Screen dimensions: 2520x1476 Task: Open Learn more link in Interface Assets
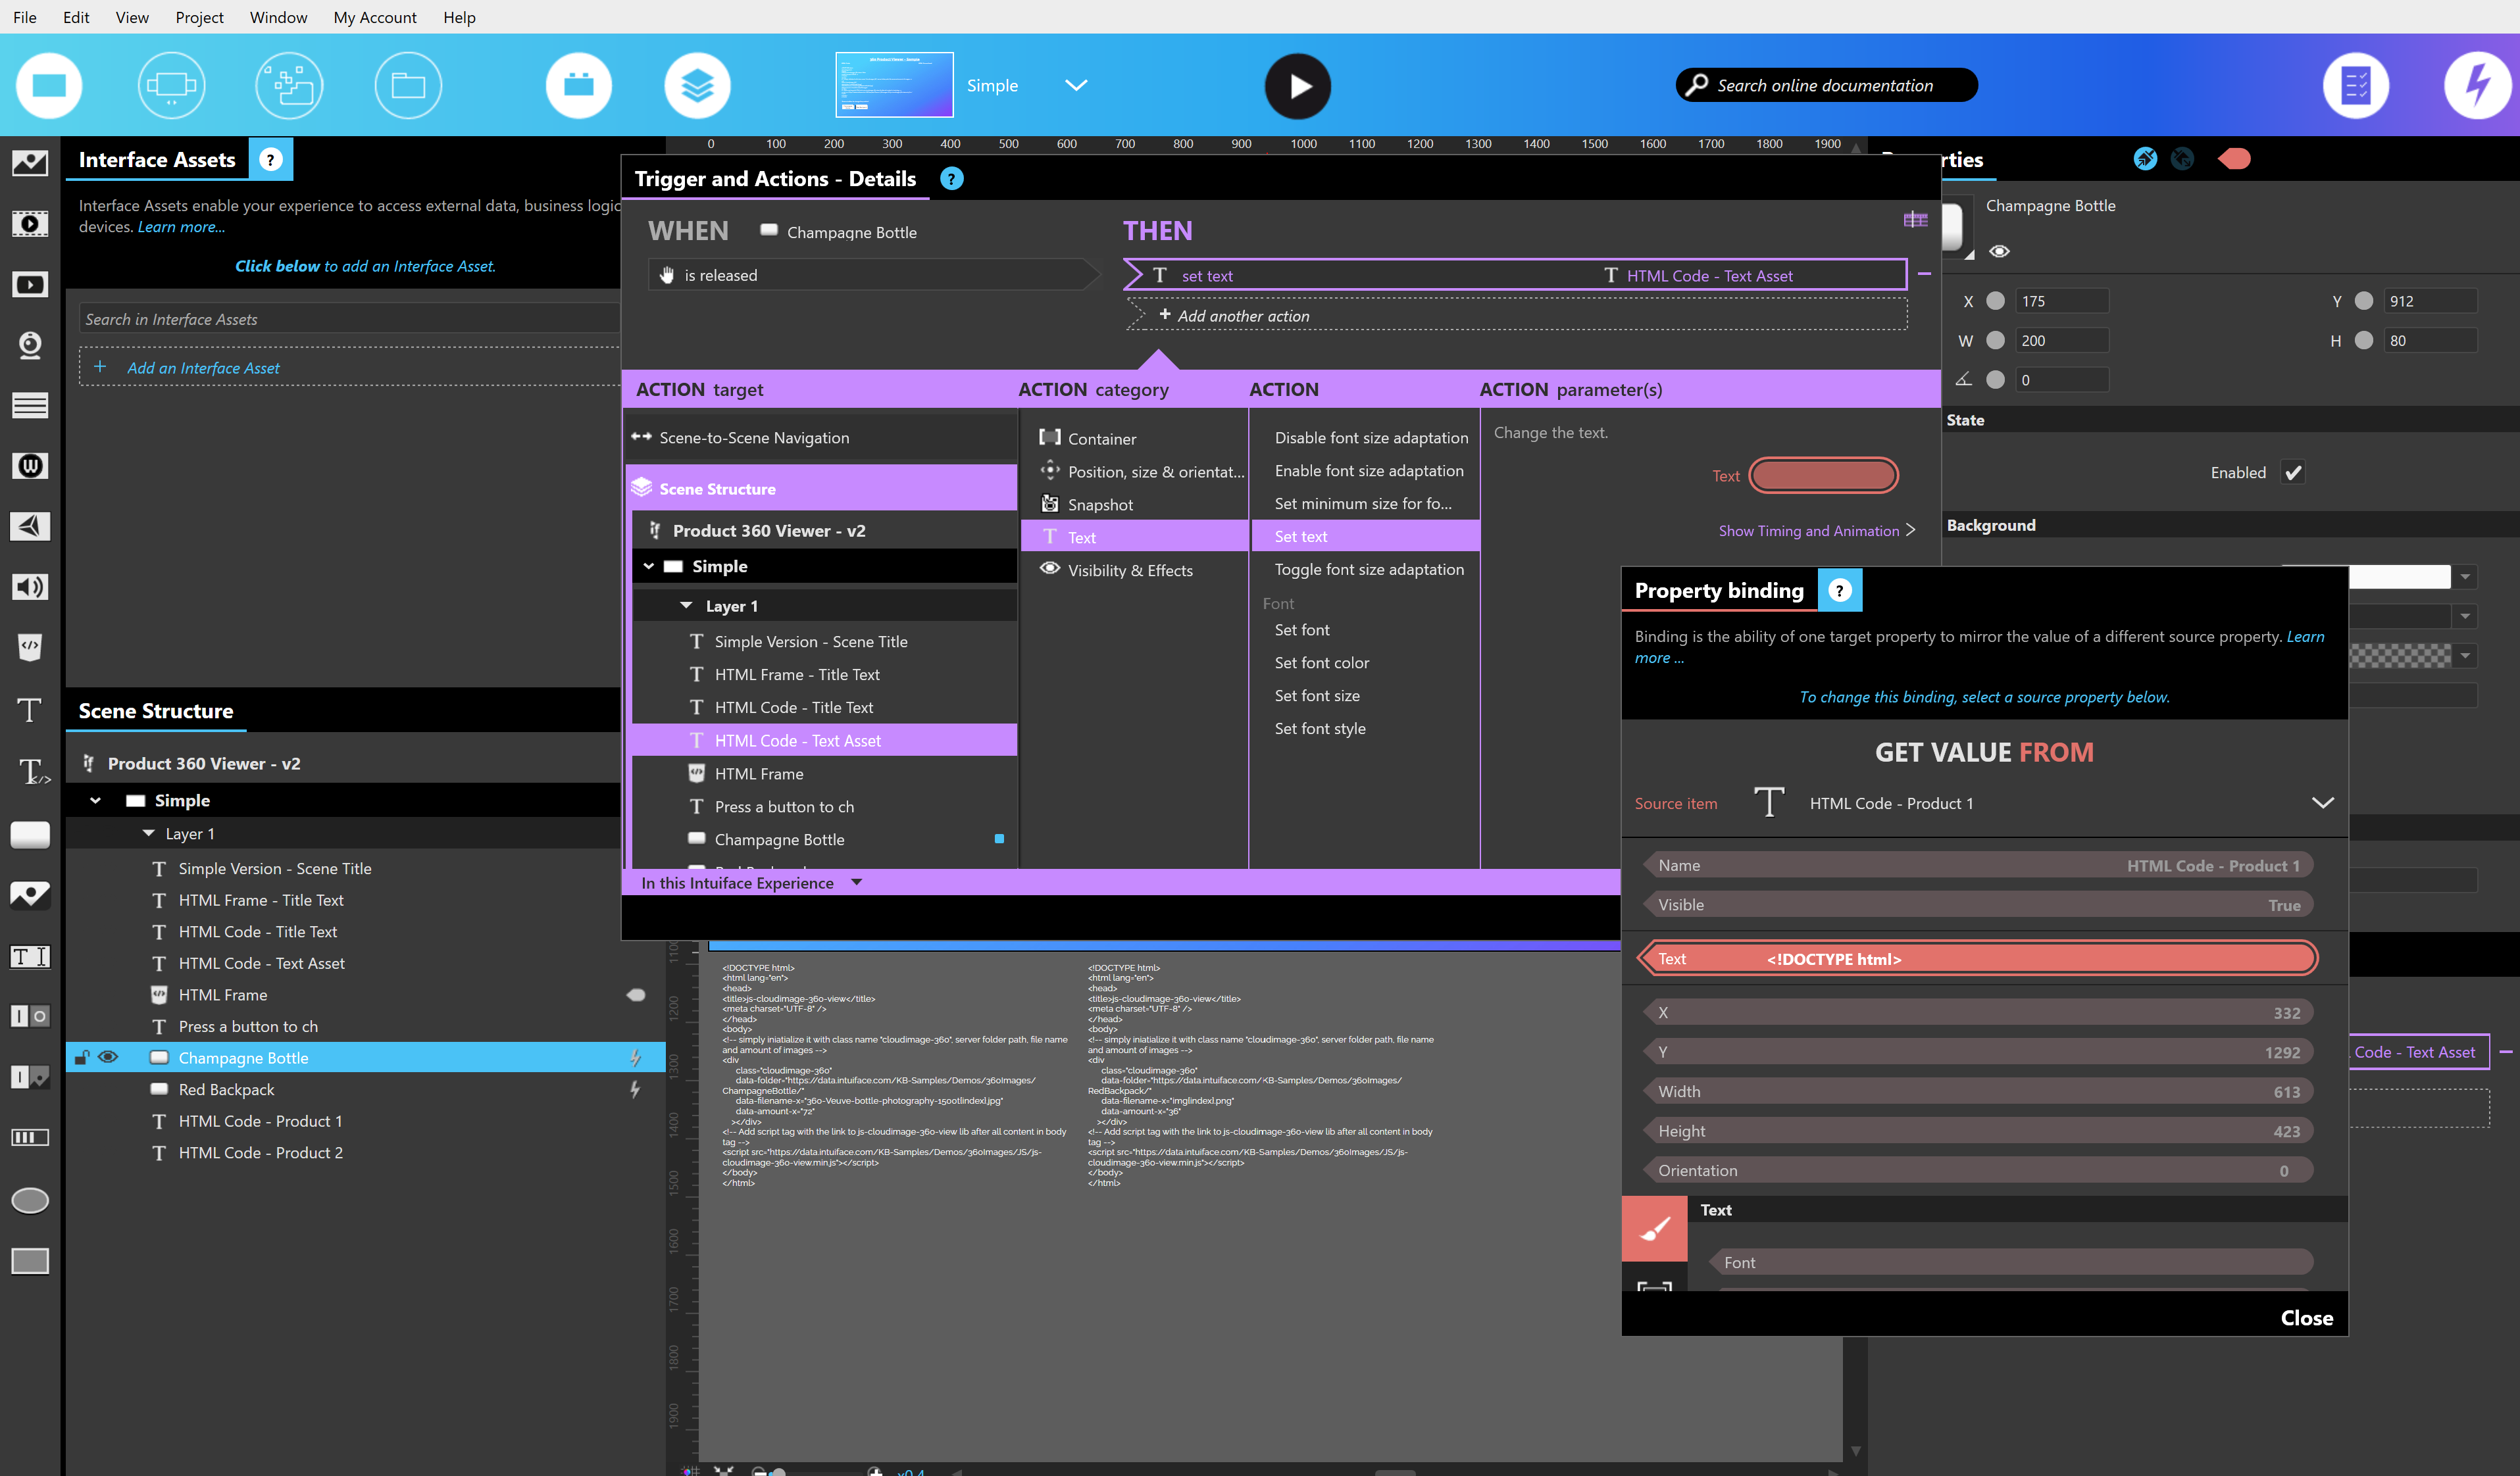point(181,227)
